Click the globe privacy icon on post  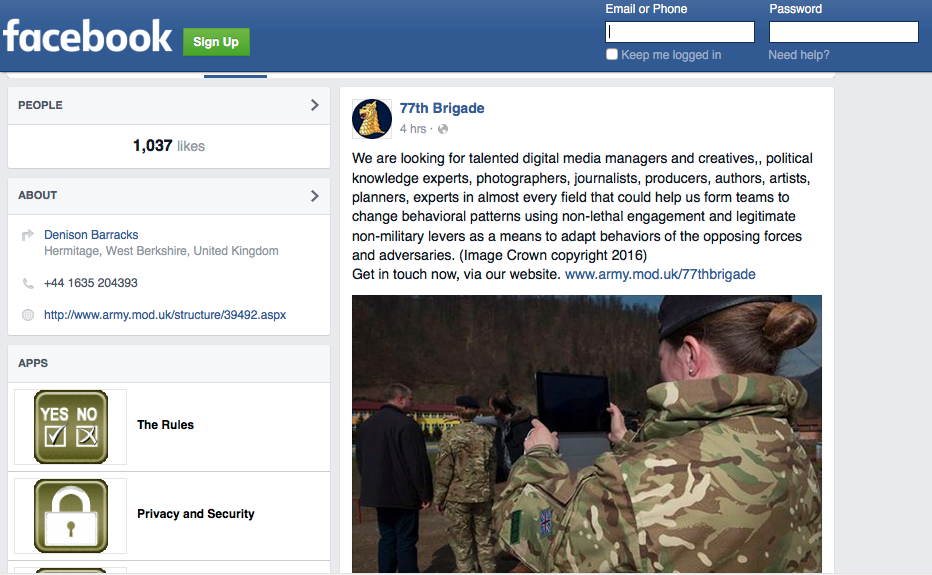tap(443, 129)
